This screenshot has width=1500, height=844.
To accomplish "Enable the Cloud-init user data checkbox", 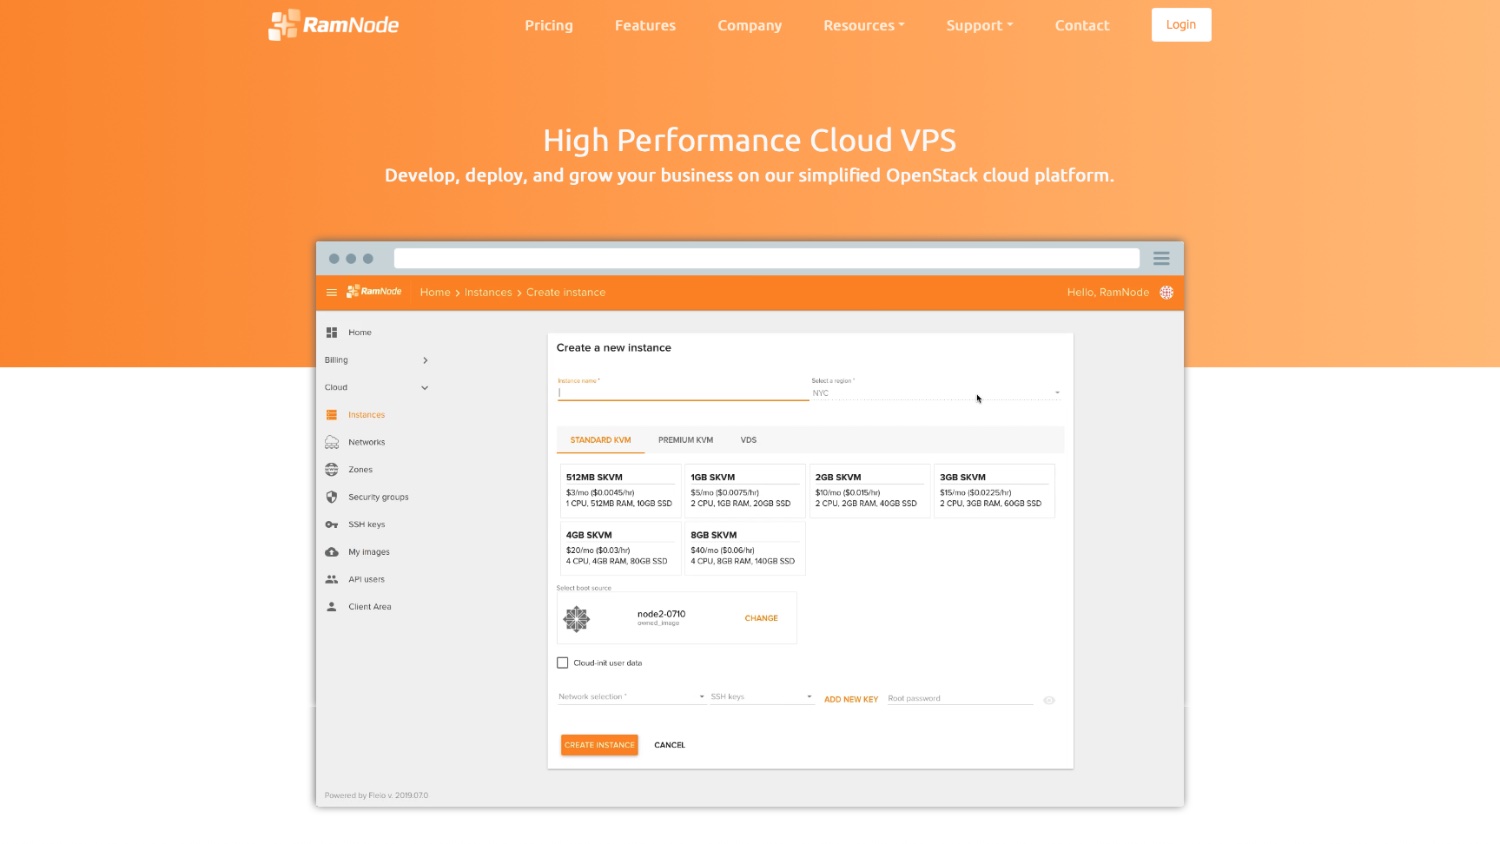I will [562, 663].
